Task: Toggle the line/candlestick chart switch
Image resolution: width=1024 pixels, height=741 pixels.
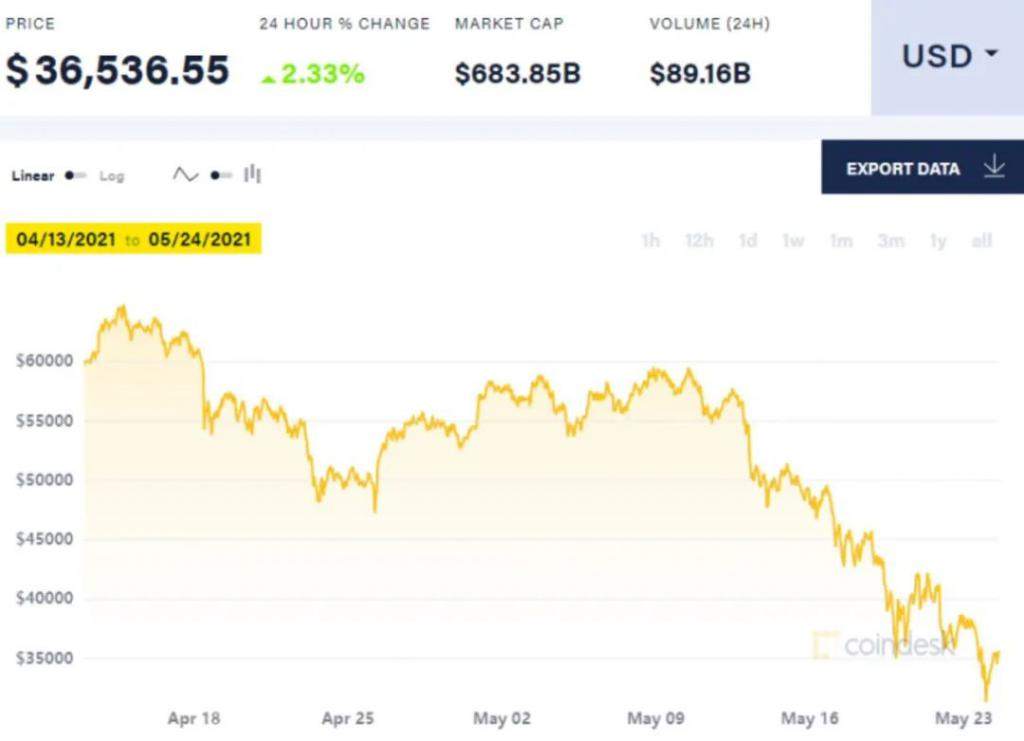Action: (x=221, y=176)
